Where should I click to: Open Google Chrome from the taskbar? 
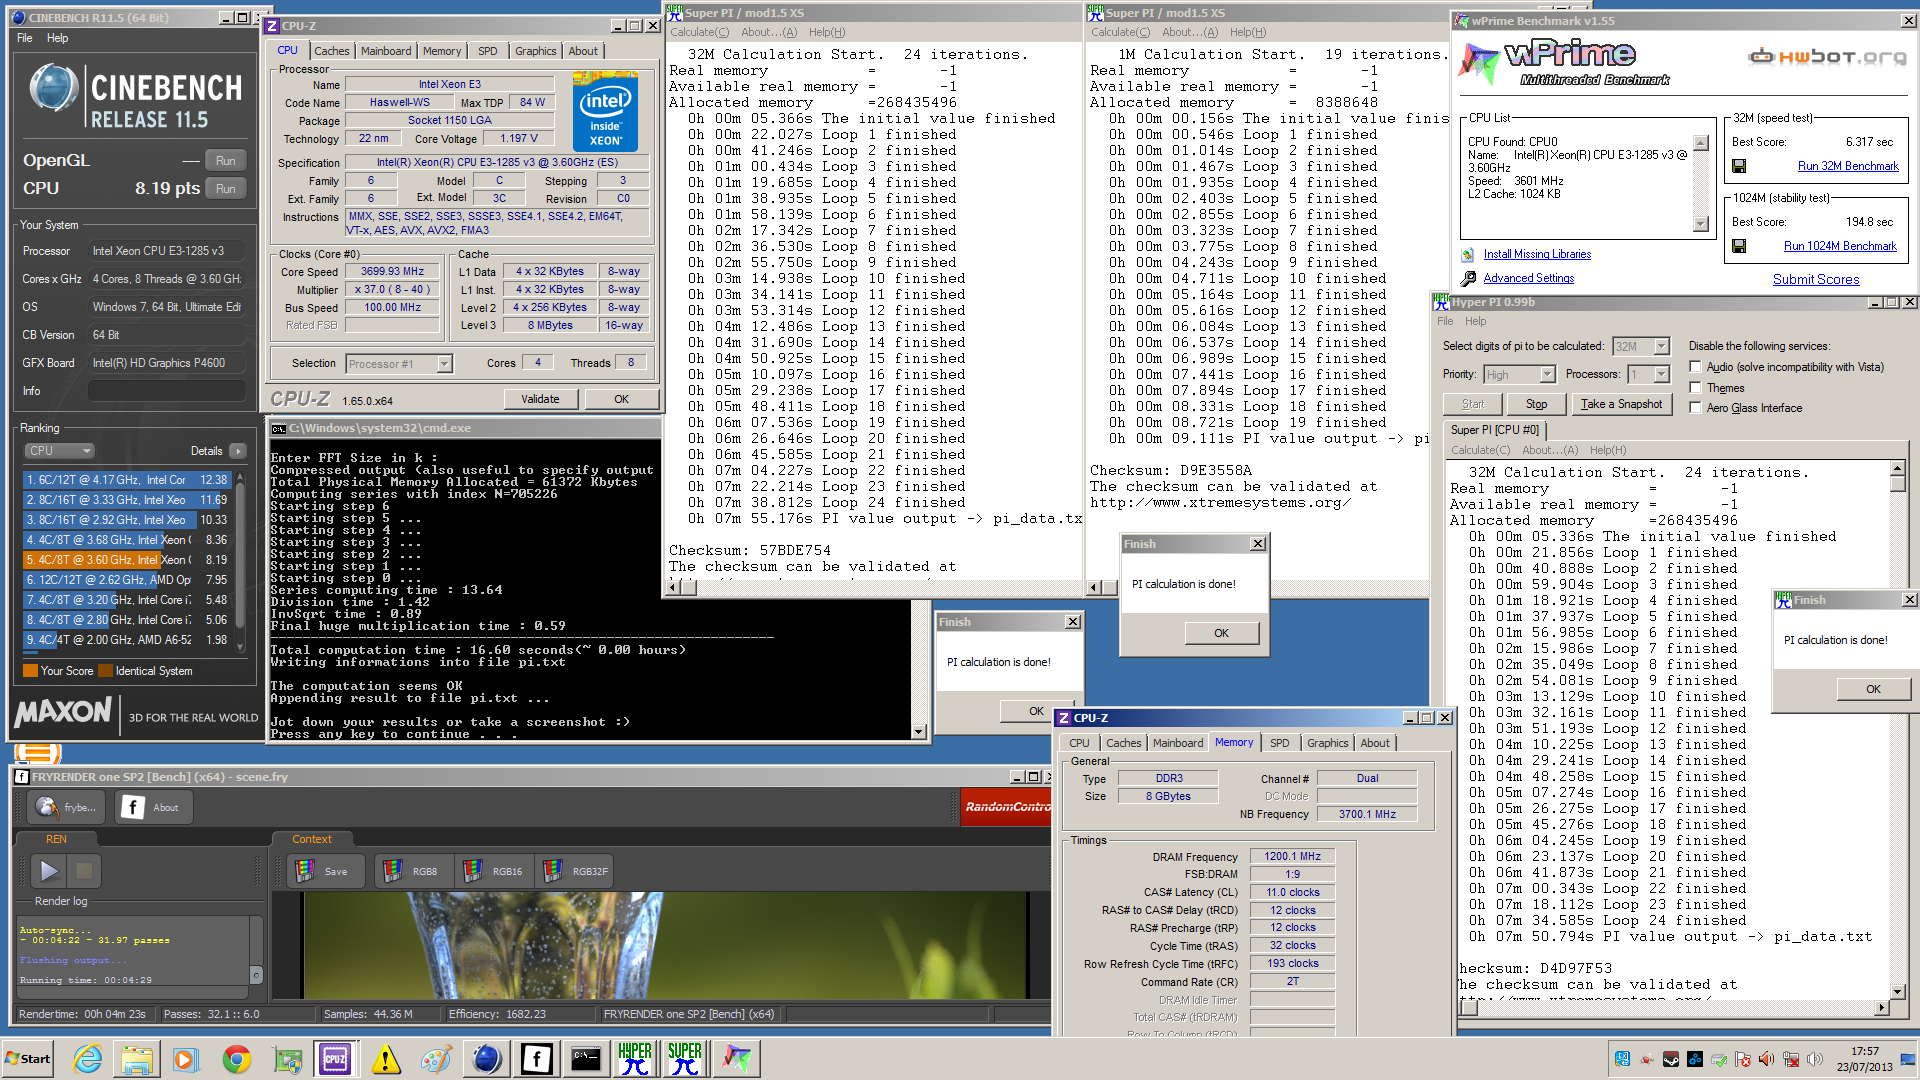coord(237,1059)
